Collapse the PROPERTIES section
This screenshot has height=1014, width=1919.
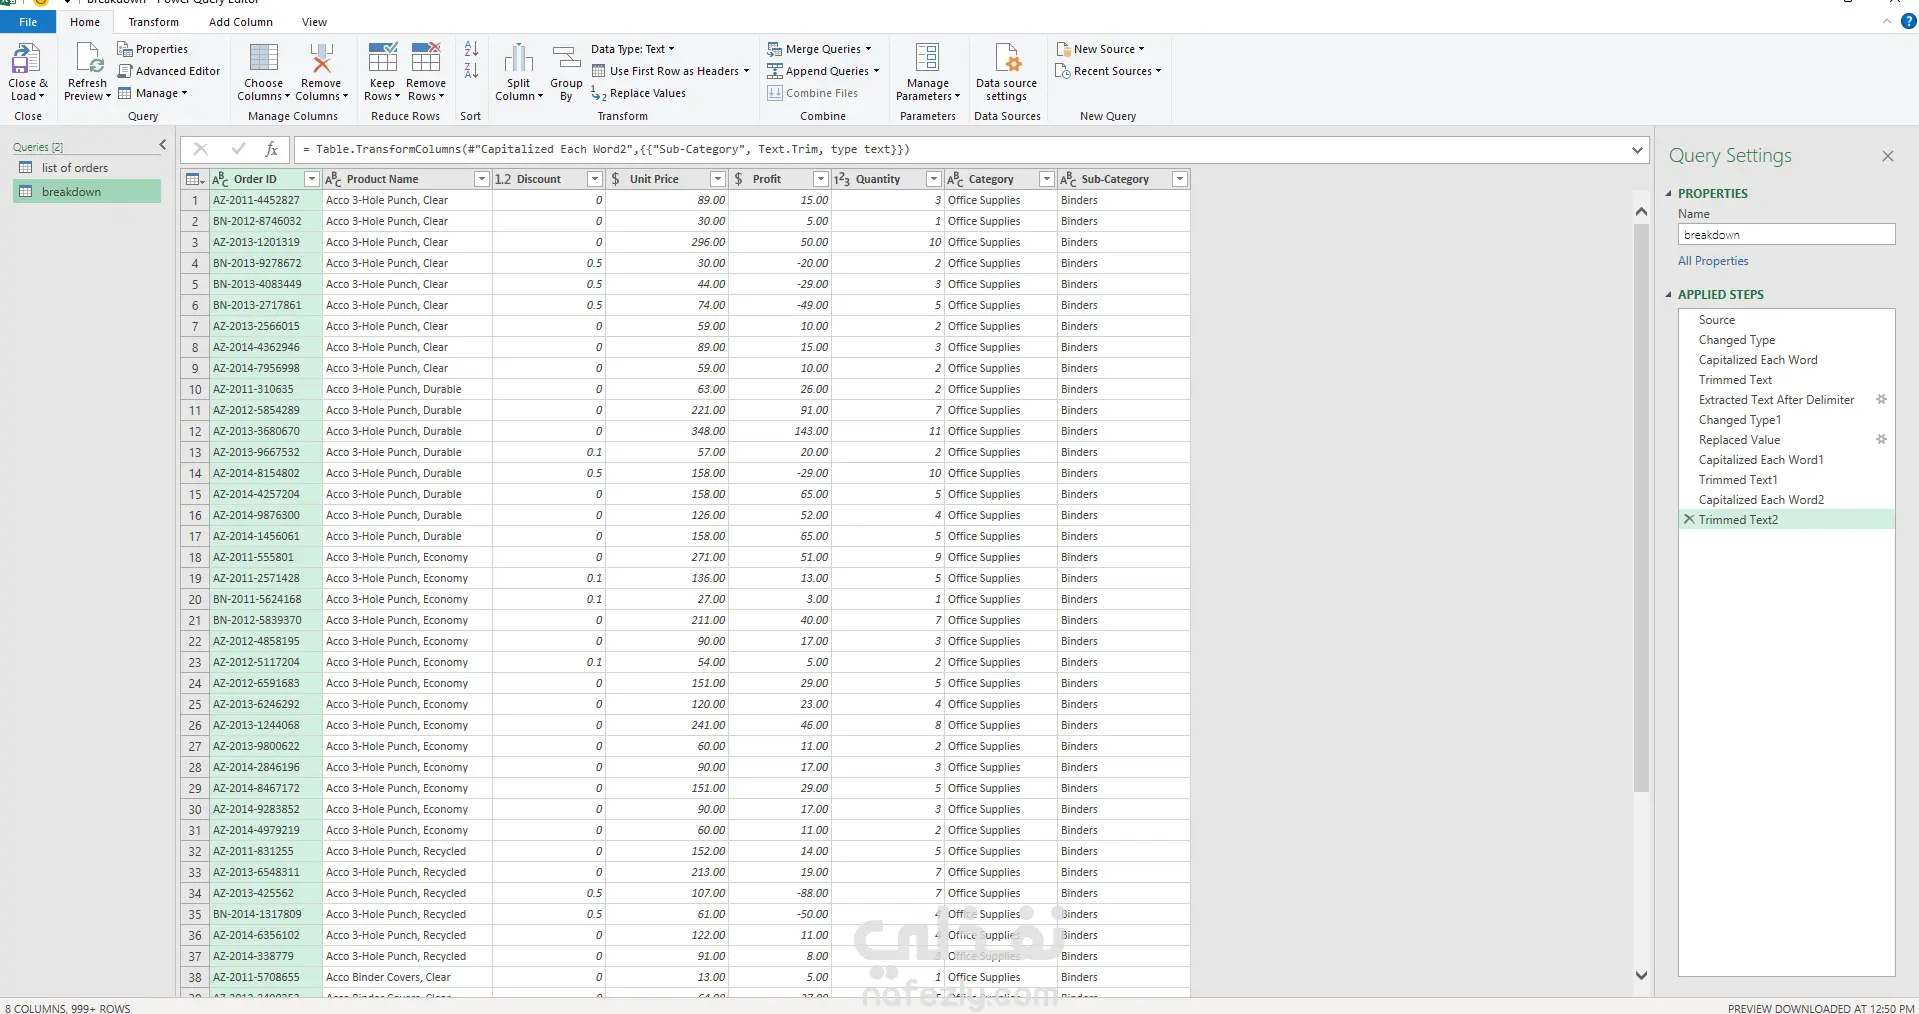pos(1669,194)
